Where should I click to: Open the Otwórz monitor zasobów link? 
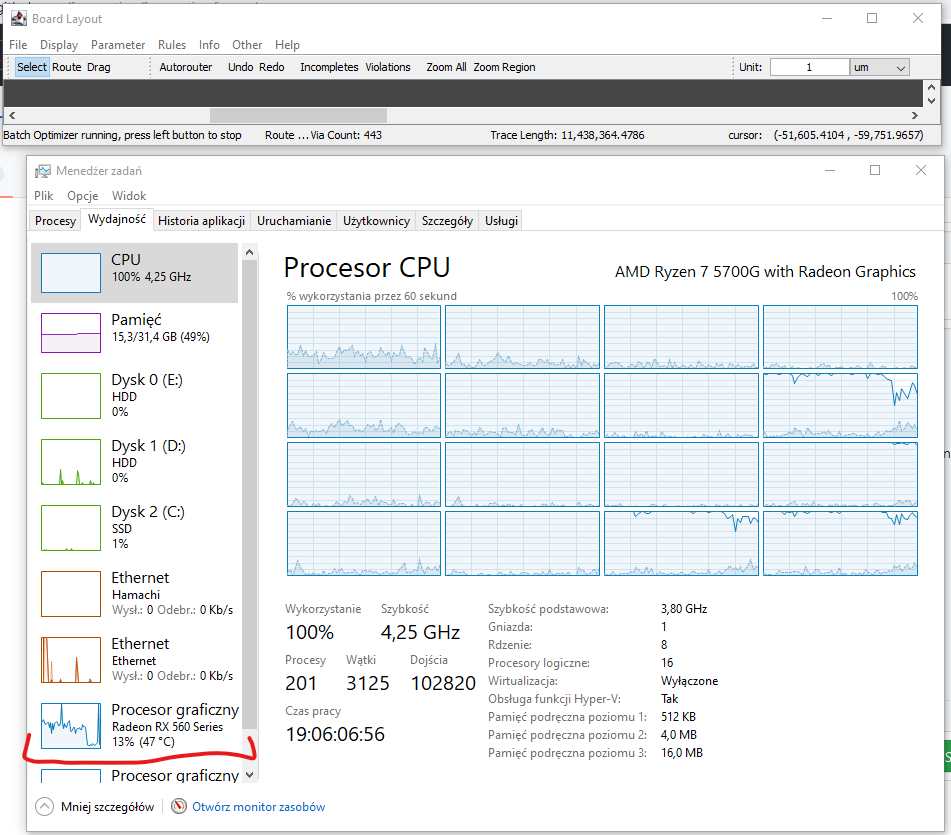(258, 807)
